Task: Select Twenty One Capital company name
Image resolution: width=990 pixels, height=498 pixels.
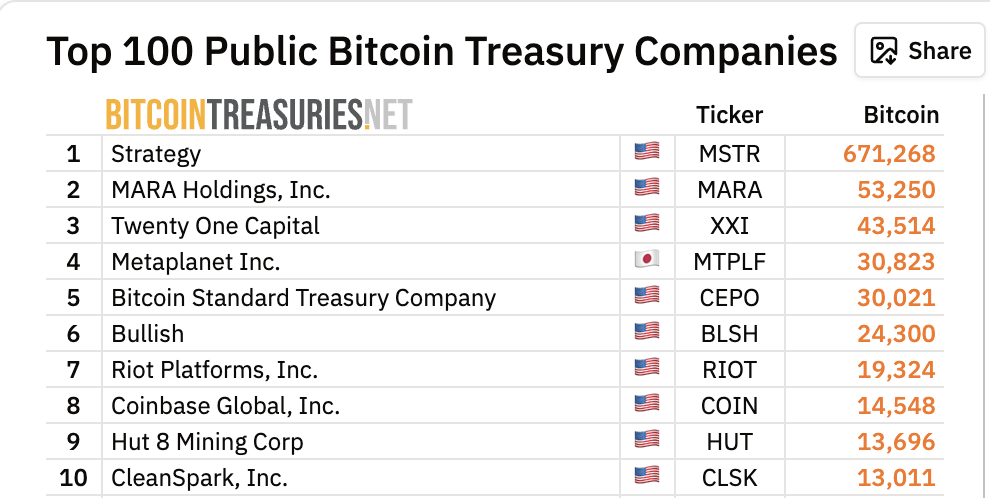Action: click(x=215, y=226)
